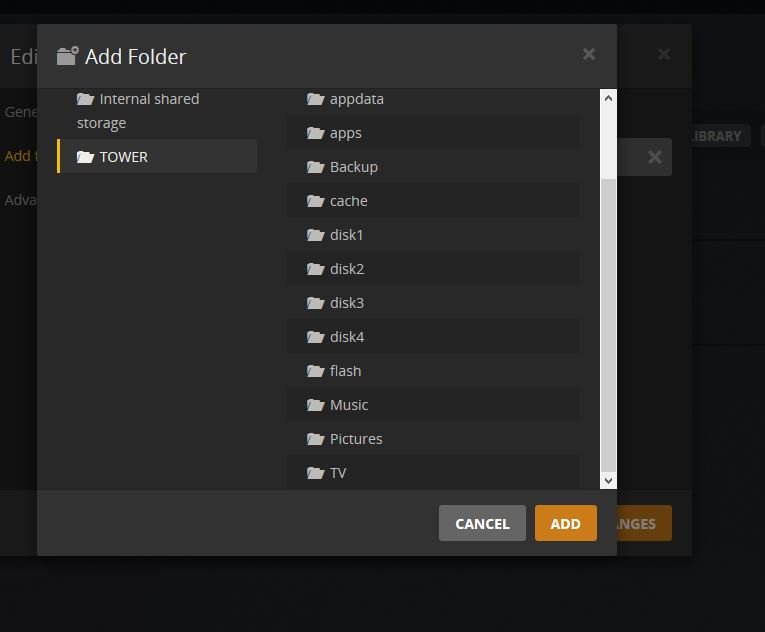Close the Add Folder dialog

[589, 54]
